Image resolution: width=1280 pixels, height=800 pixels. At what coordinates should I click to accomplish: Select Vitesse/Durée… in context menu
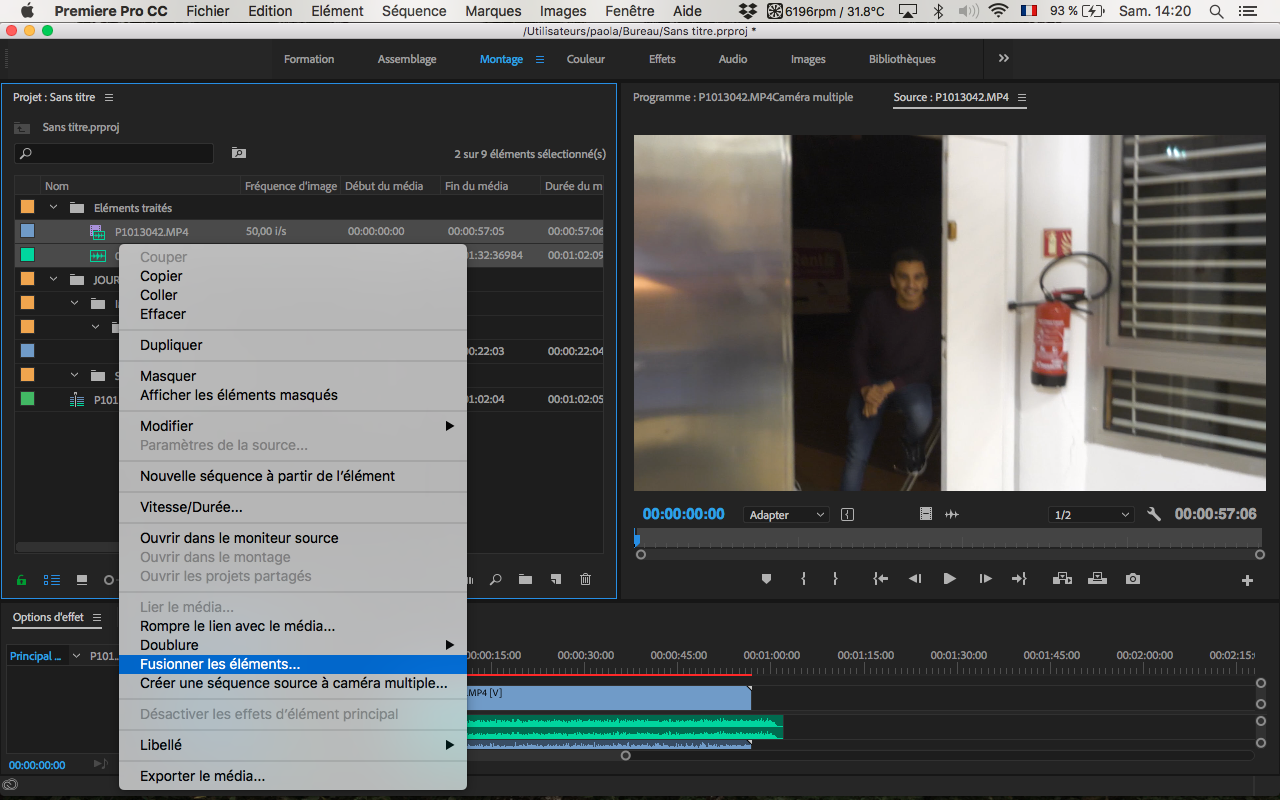coord(293,507)
